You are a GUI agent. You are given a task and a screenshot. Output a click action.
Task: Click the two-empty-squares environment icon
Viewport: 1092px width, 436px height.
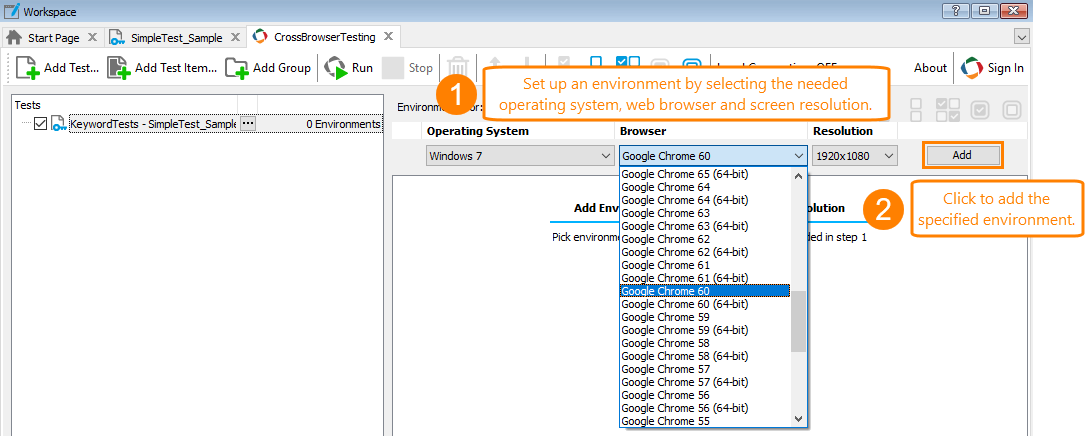[916, 109]
